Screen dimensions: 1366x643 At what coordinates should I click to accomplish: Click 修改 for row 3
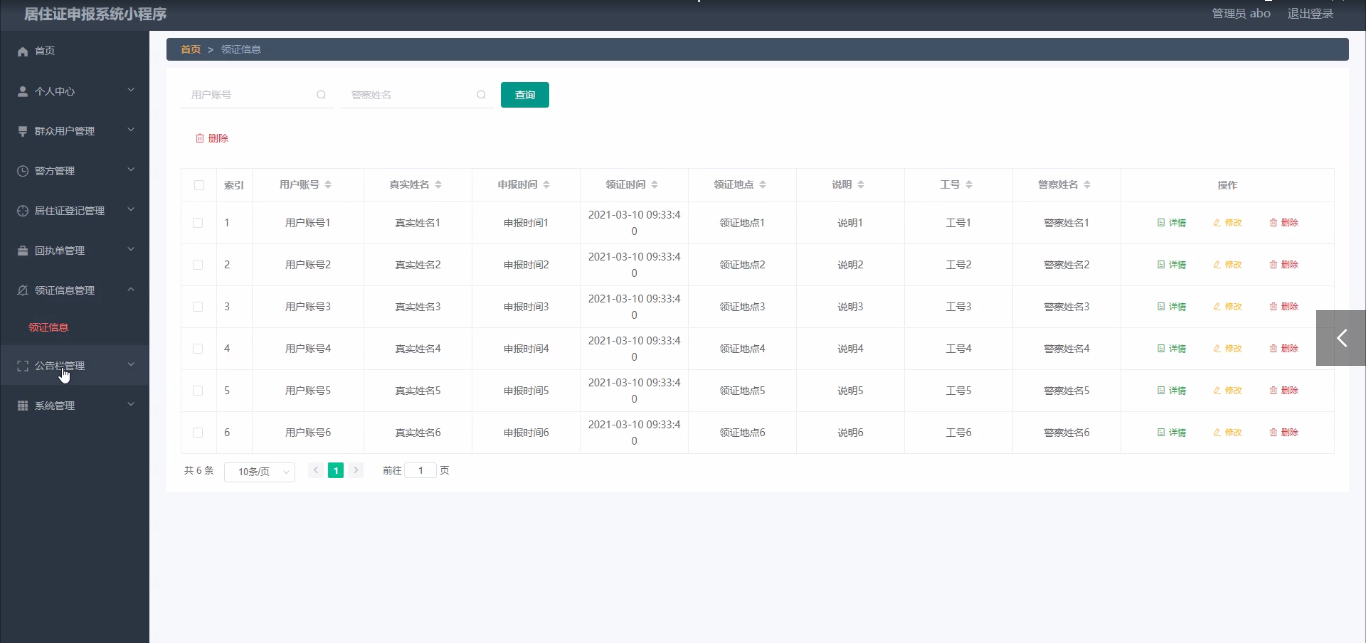(x=1228, y=307)
